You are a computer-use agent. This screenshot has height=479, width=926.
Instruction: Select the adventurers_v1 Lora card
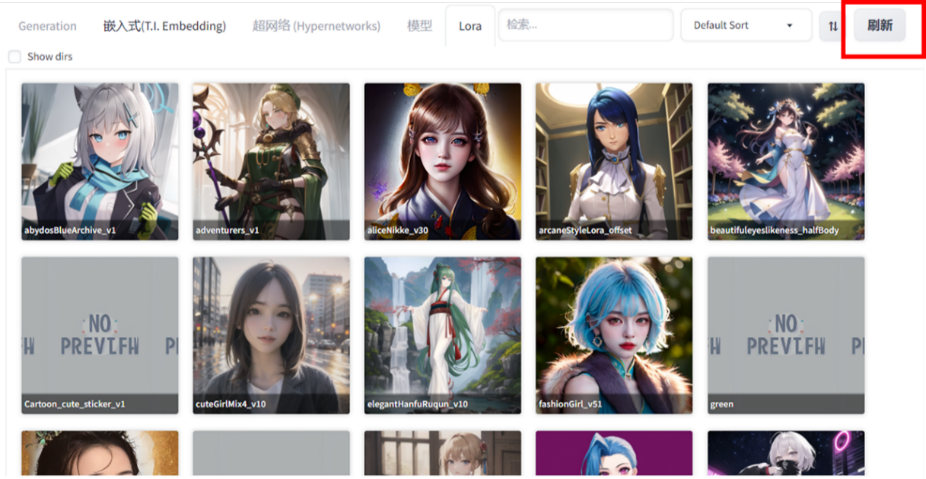click(271, 161)
